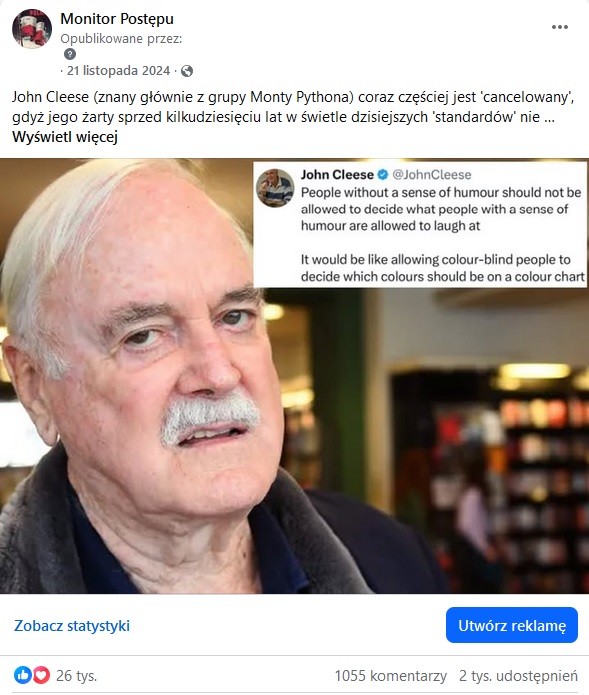The height and width of the screenshot is (695, 589).
Task: Click the @JohnCleese handle in the image
Action: coord(432,175)
